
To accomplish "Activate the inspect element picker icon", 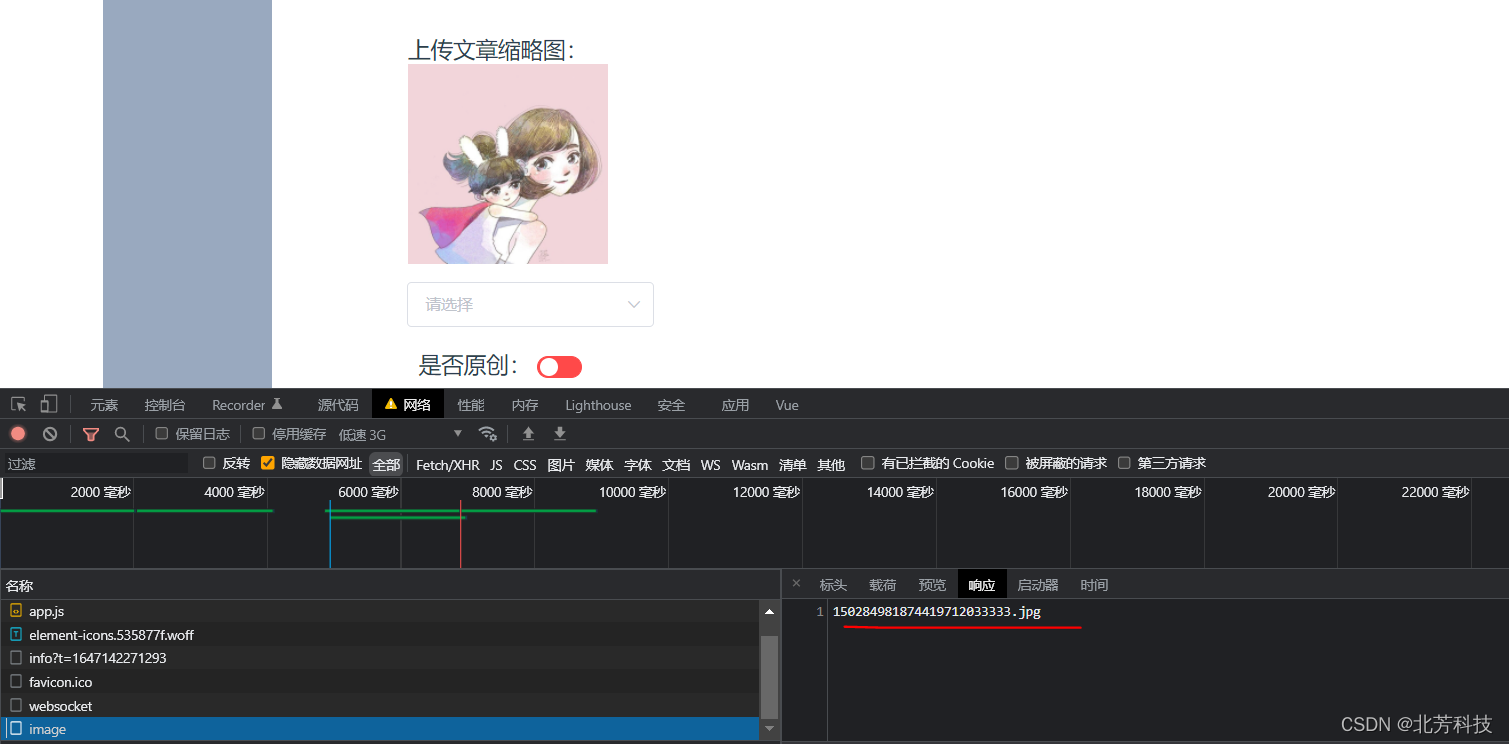I will [x=18, y=404].
